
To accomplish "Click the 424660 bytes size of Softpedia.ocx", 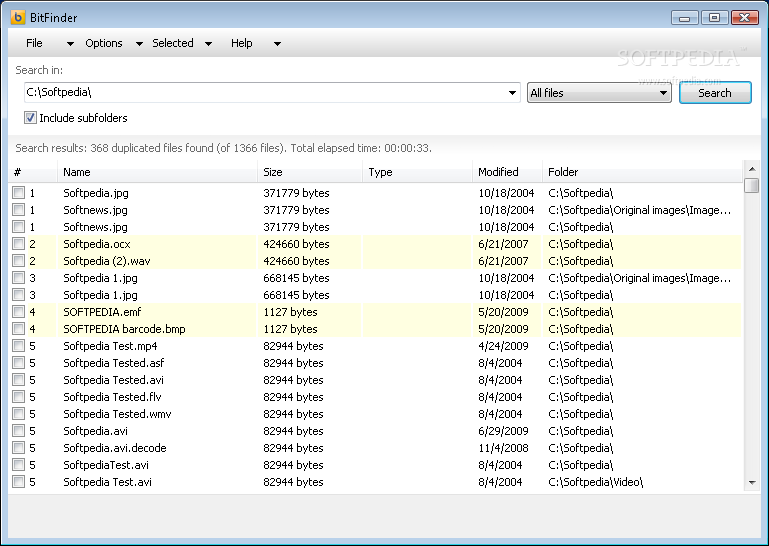I will [x=296, y=244].
